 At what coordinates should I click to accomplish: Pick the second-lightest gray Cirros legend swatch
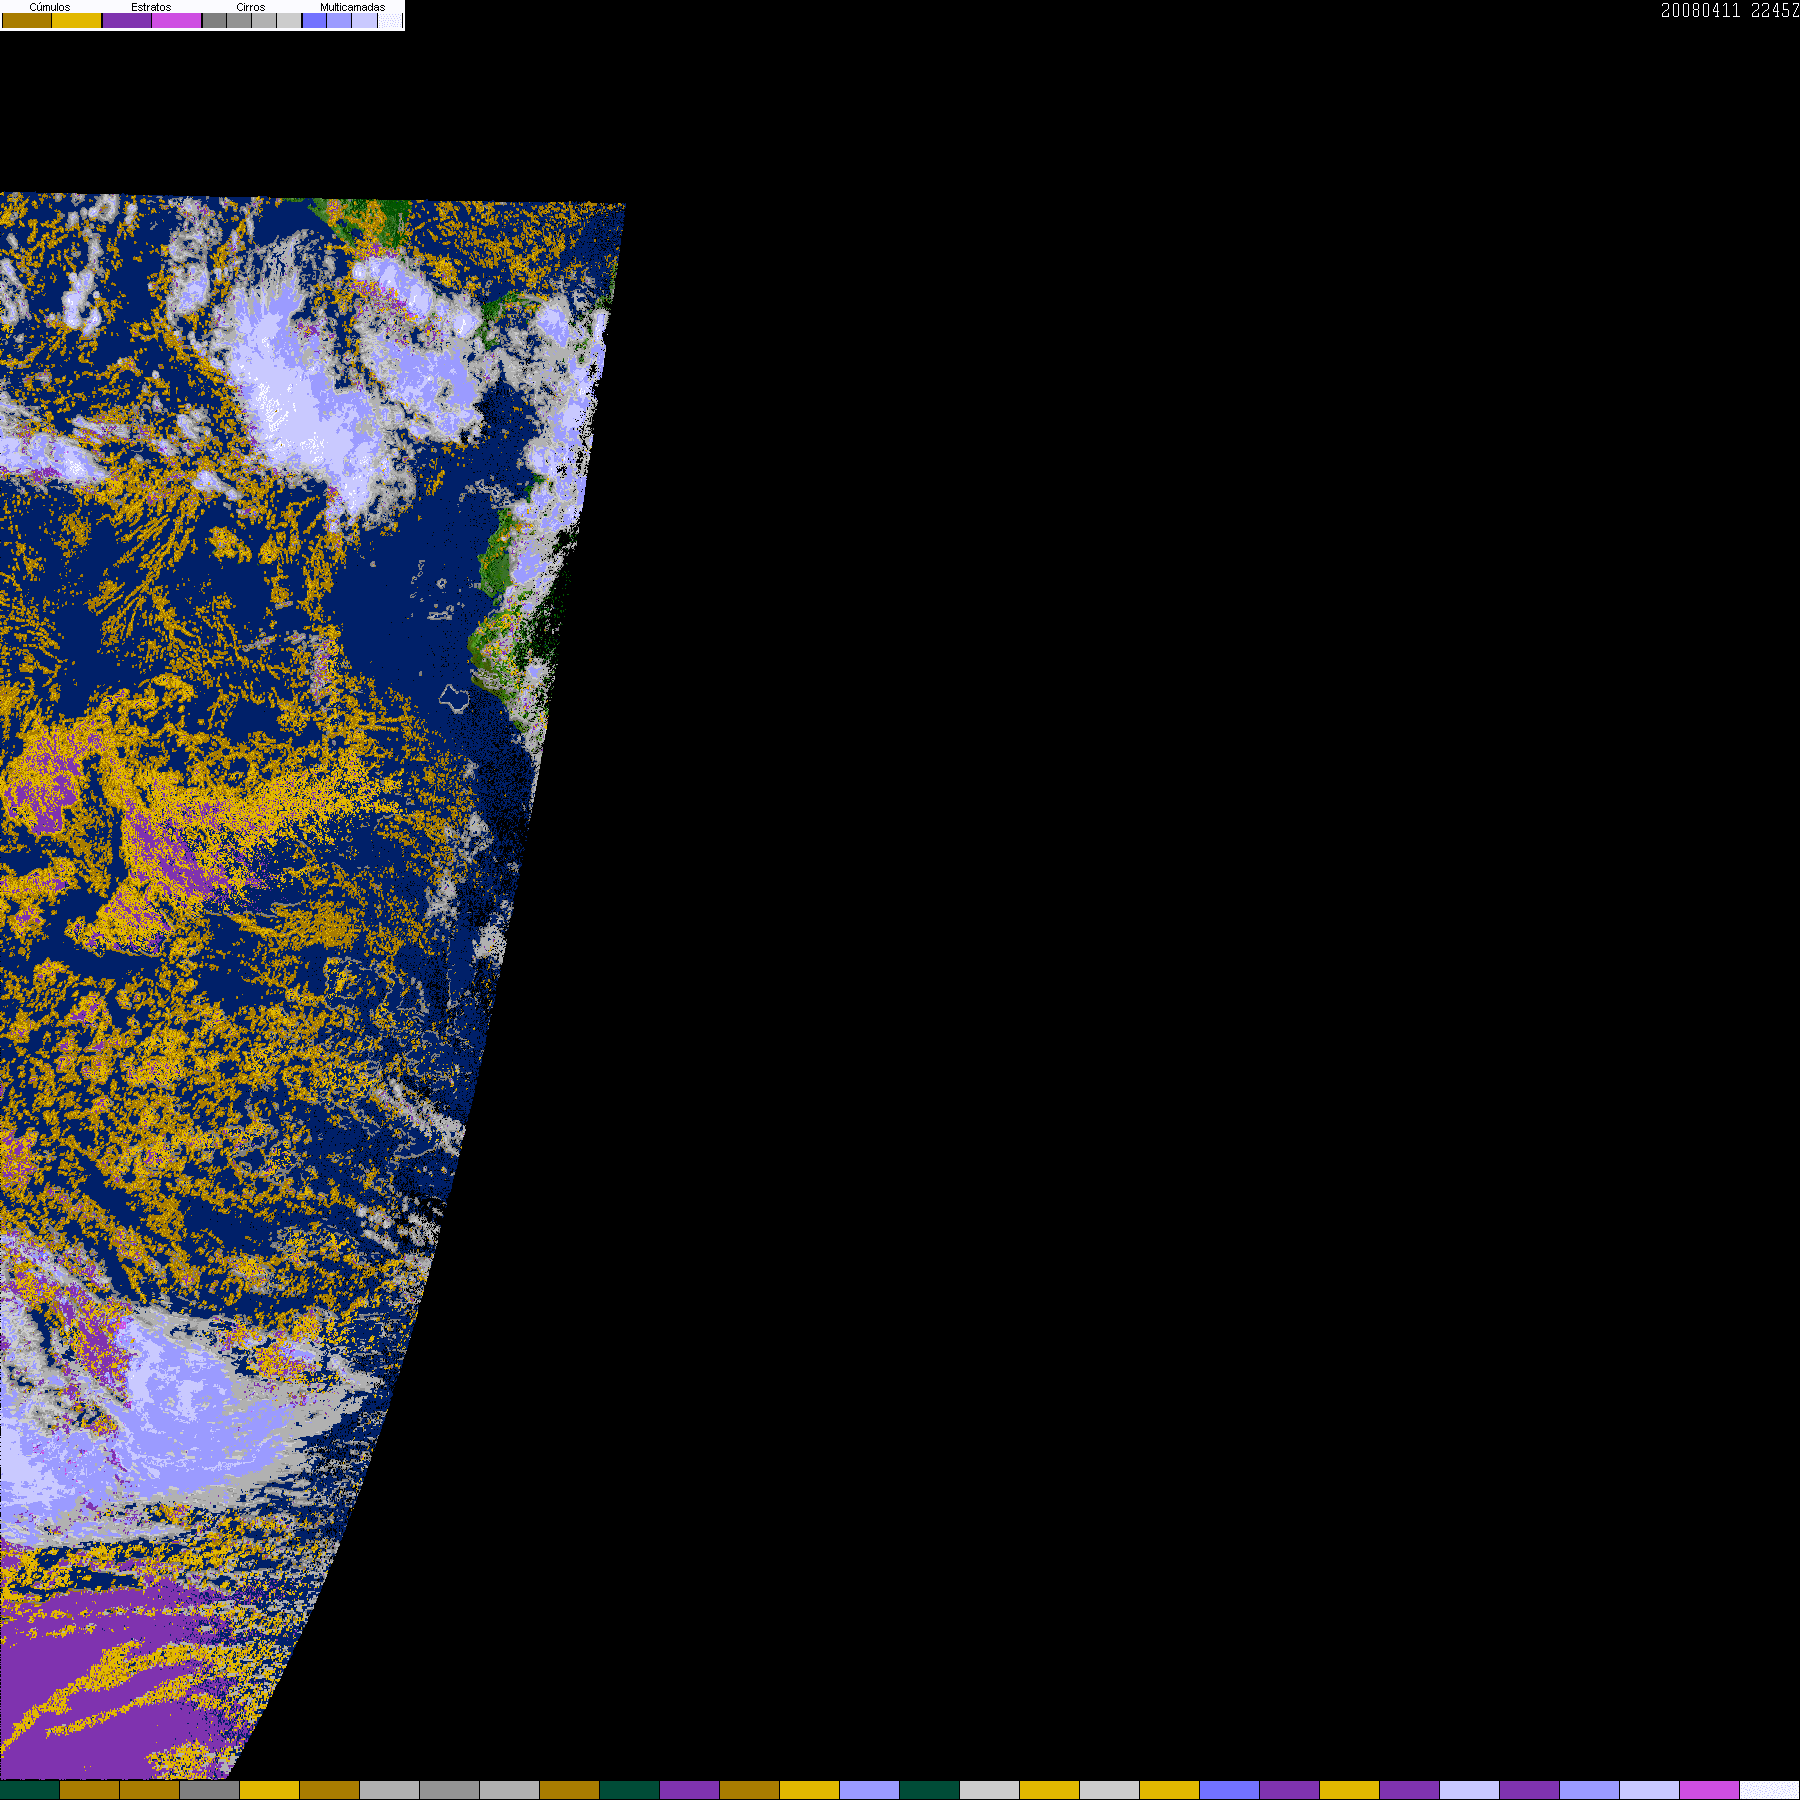click(264, 20)
